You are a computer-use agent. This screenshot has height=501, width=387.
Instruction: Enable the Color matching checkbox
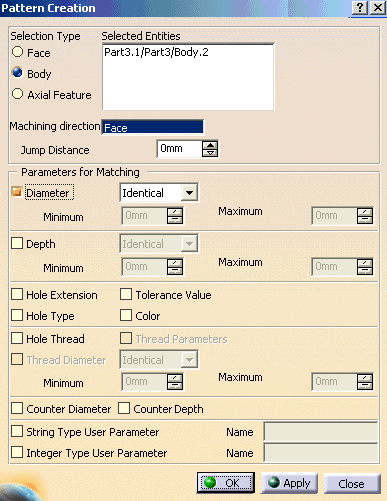[126, 315]
